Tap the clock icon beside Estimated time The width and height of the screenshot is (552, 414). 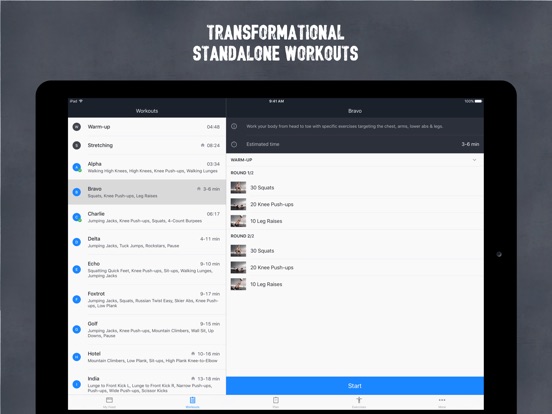click(234, 144)
